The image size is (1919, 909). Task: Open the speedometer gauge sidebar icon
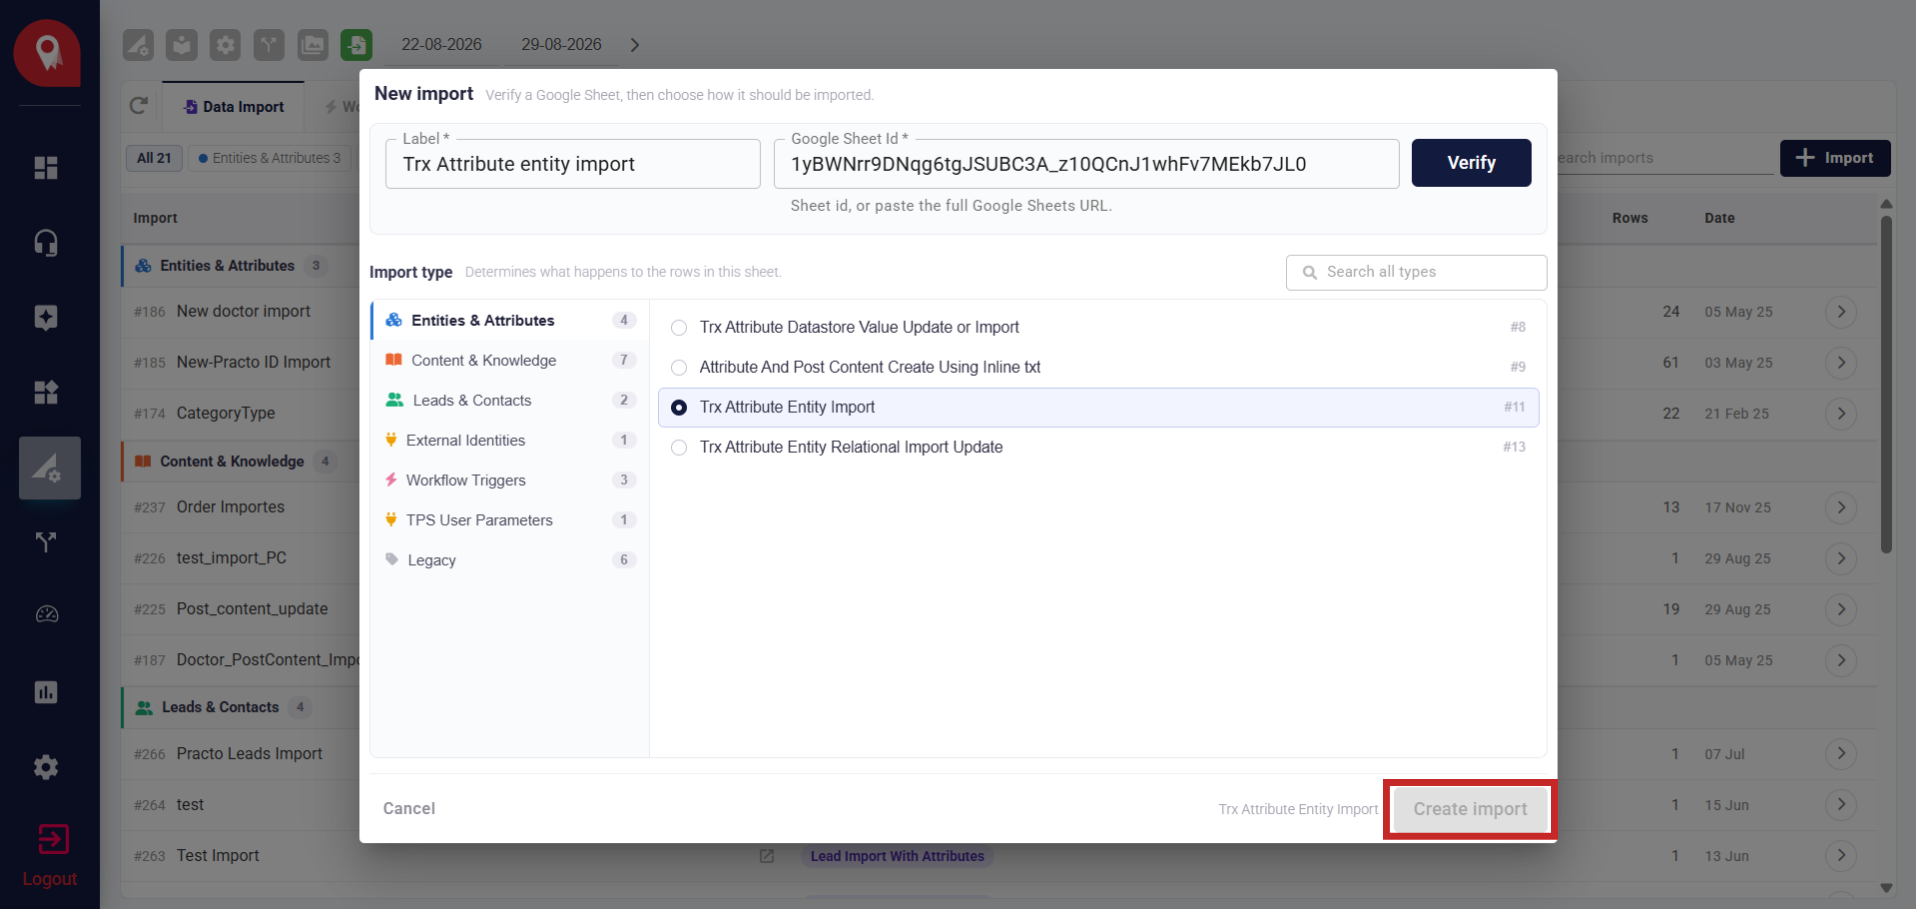(x=46, y=614)
